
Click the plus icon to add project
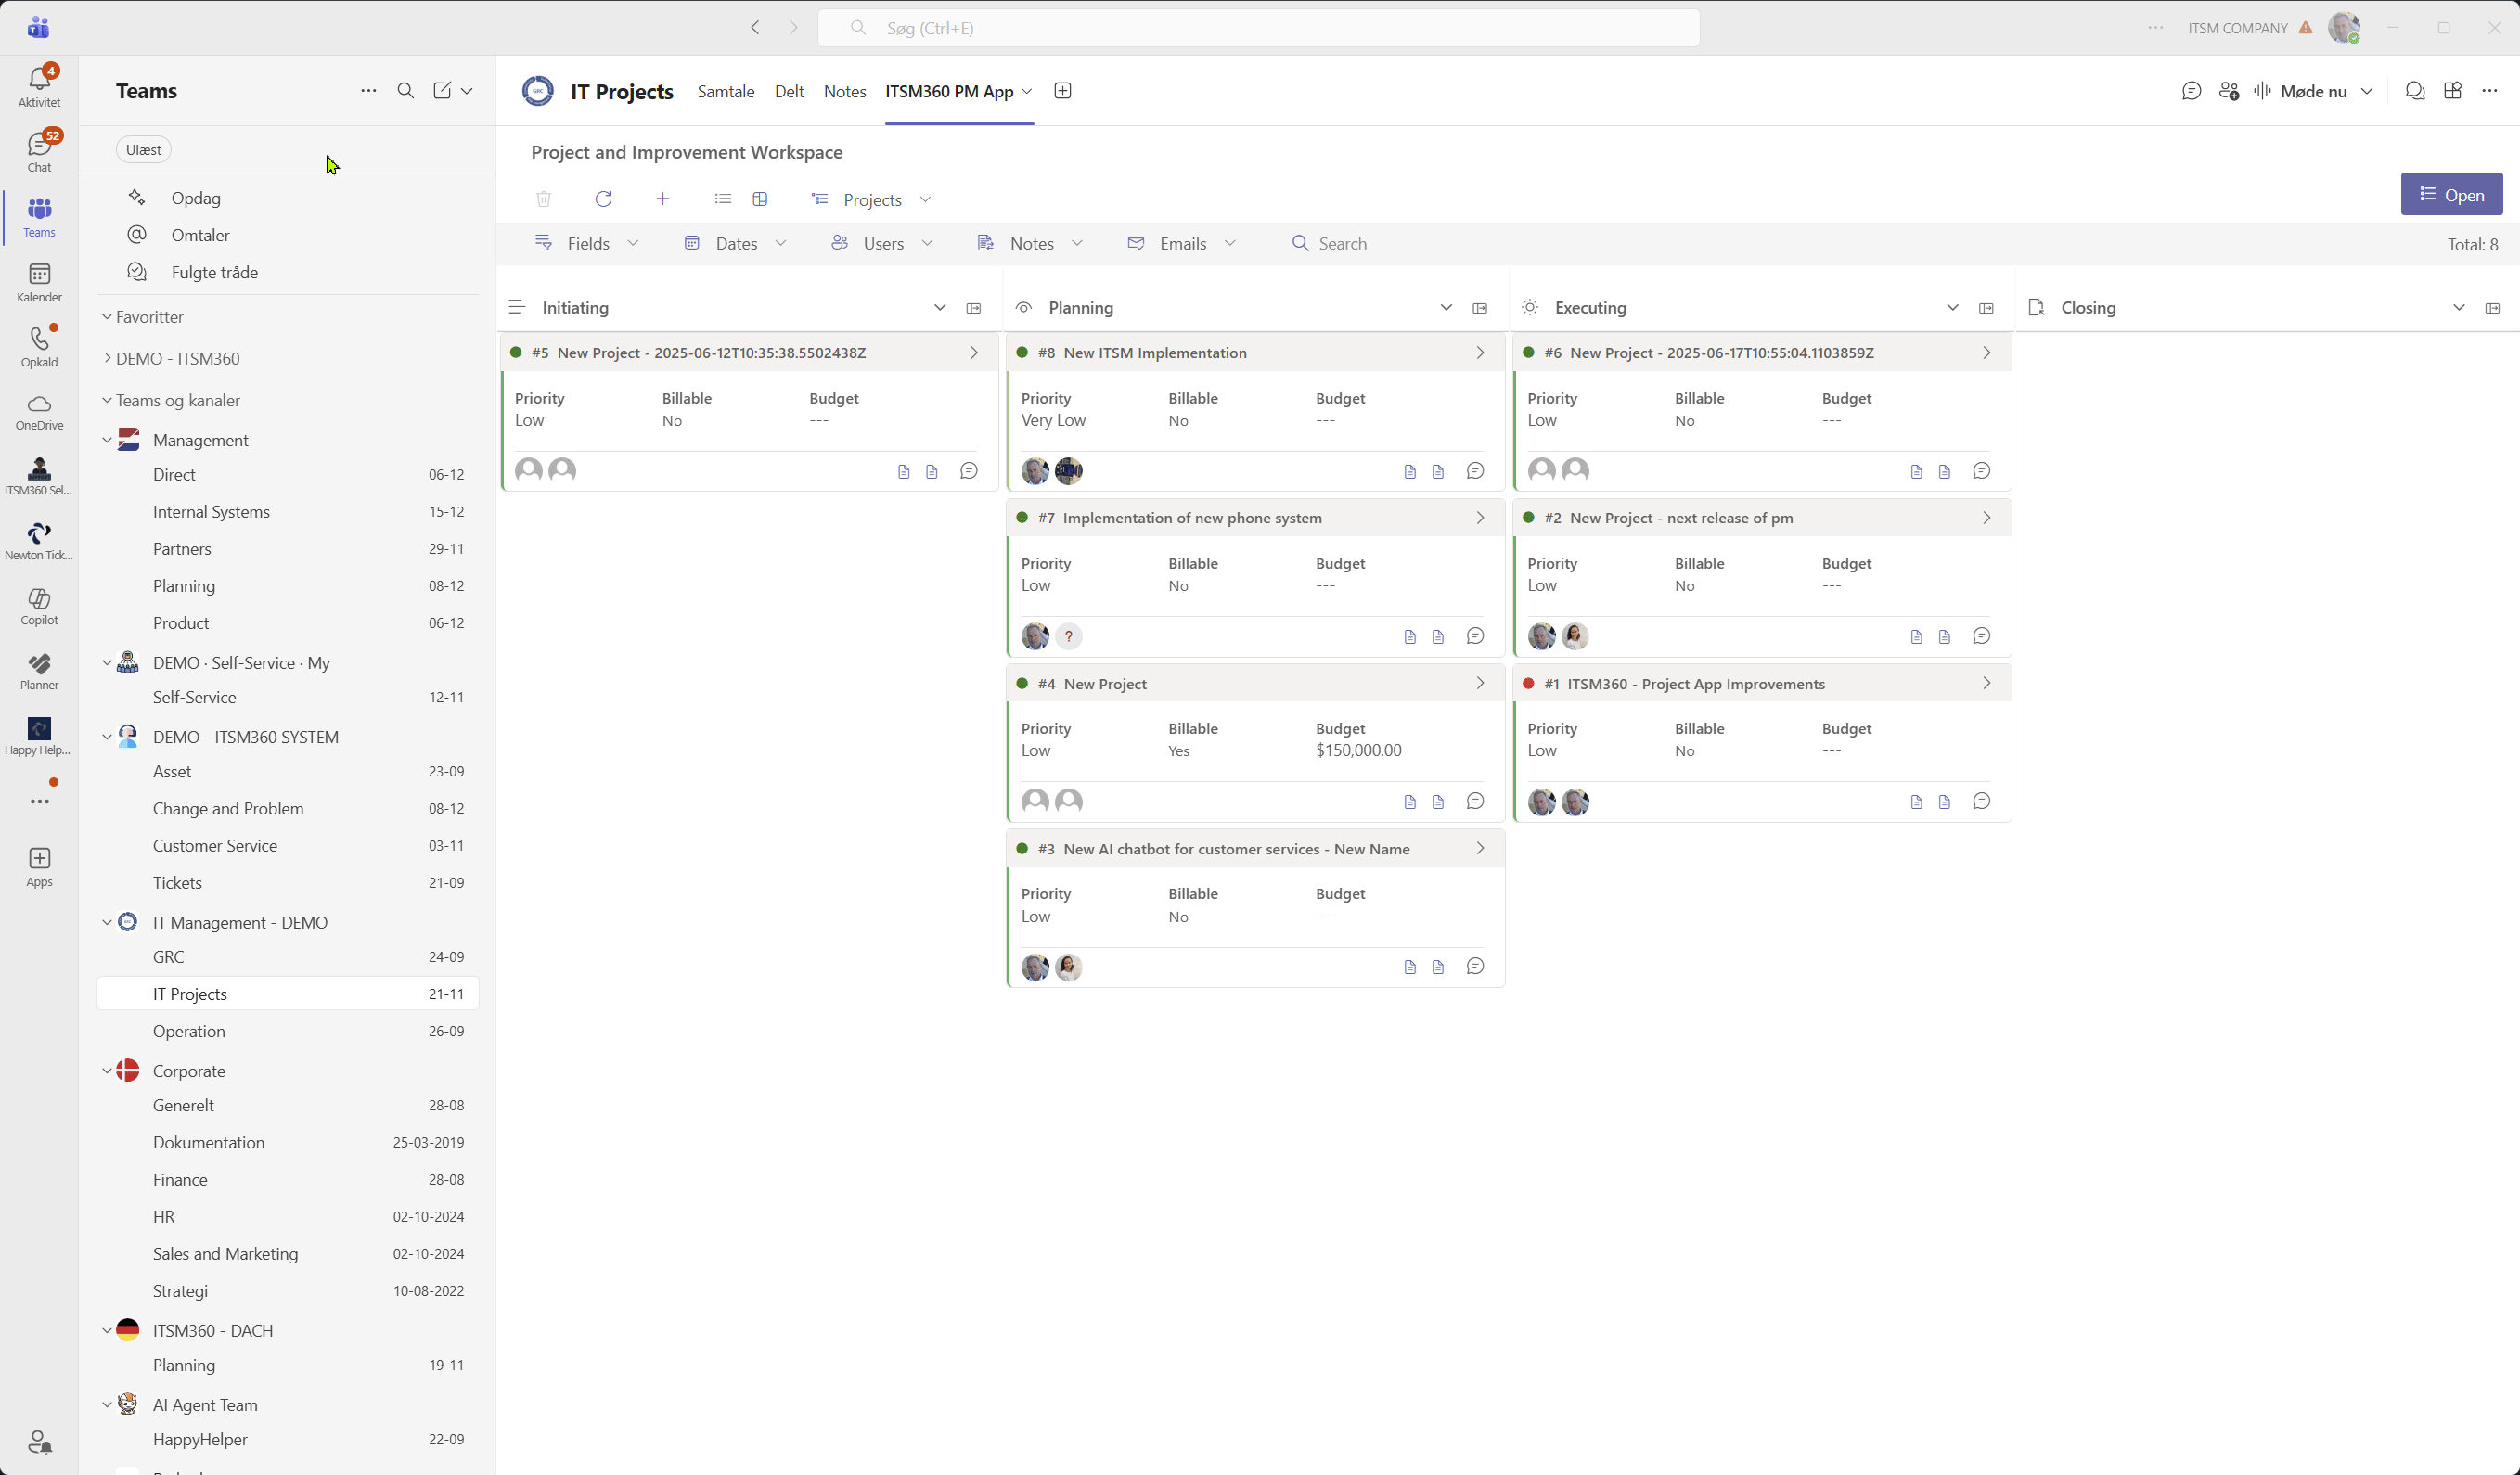point(662,199)
